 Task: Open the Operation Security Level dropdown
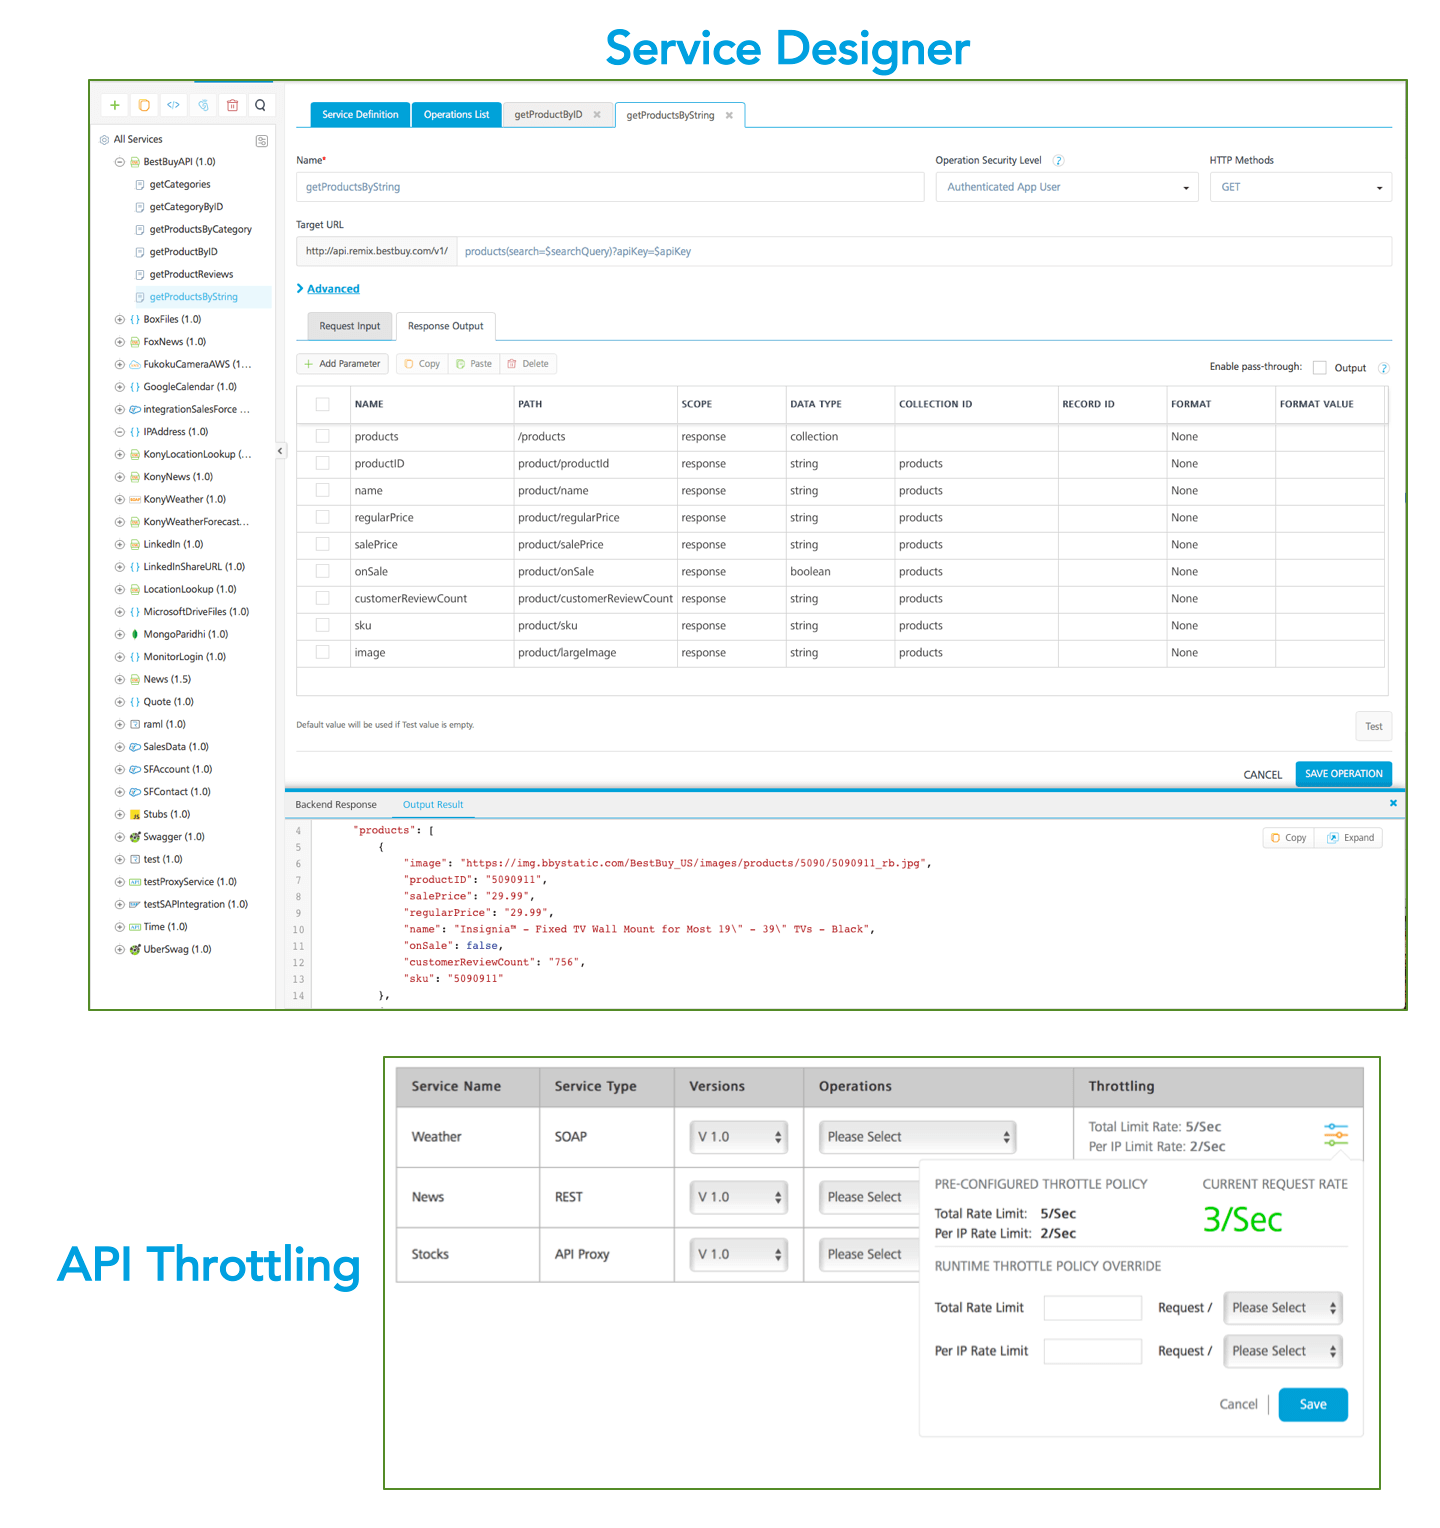click(x=1067, y=187)
